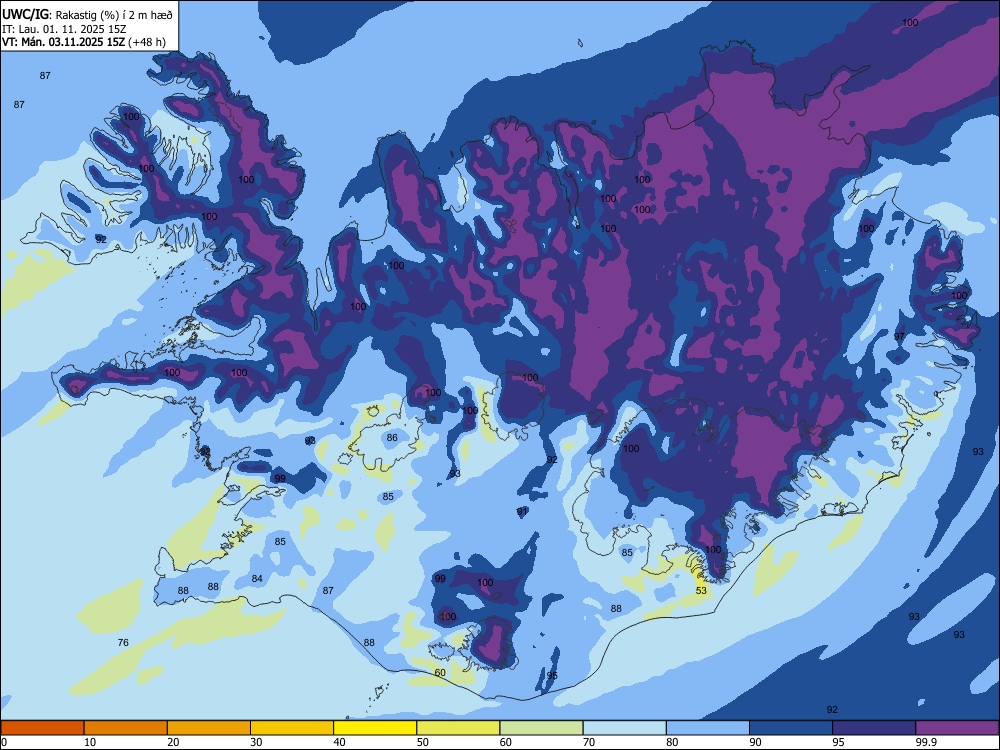Click the '80' tick label on legend
Viewport: 1000px width, 750px height.
pos(672,742)
